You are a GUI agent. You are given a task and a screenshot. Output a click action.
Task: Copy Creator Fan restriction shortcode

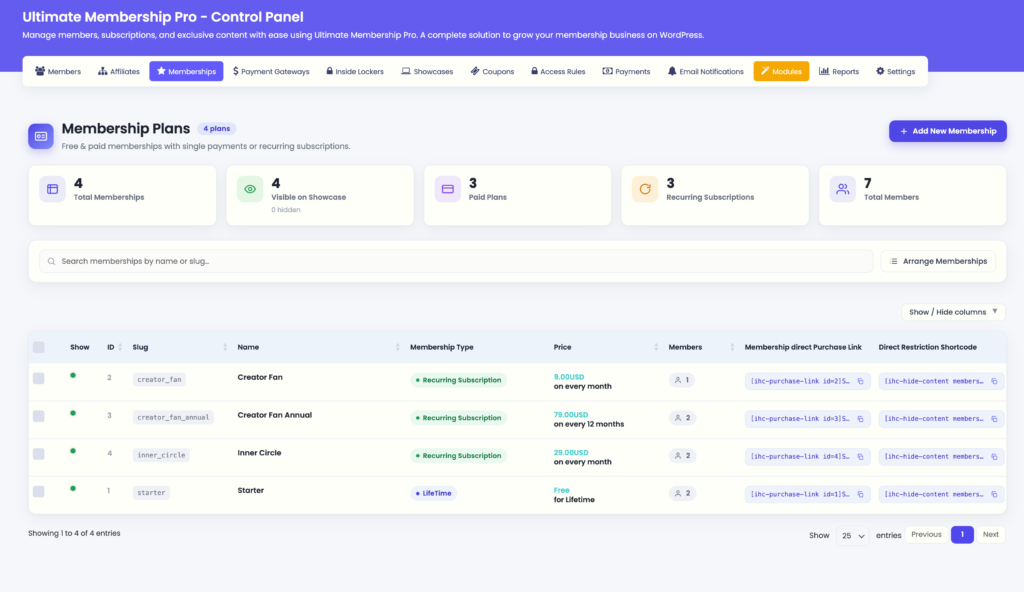(994, 381)
